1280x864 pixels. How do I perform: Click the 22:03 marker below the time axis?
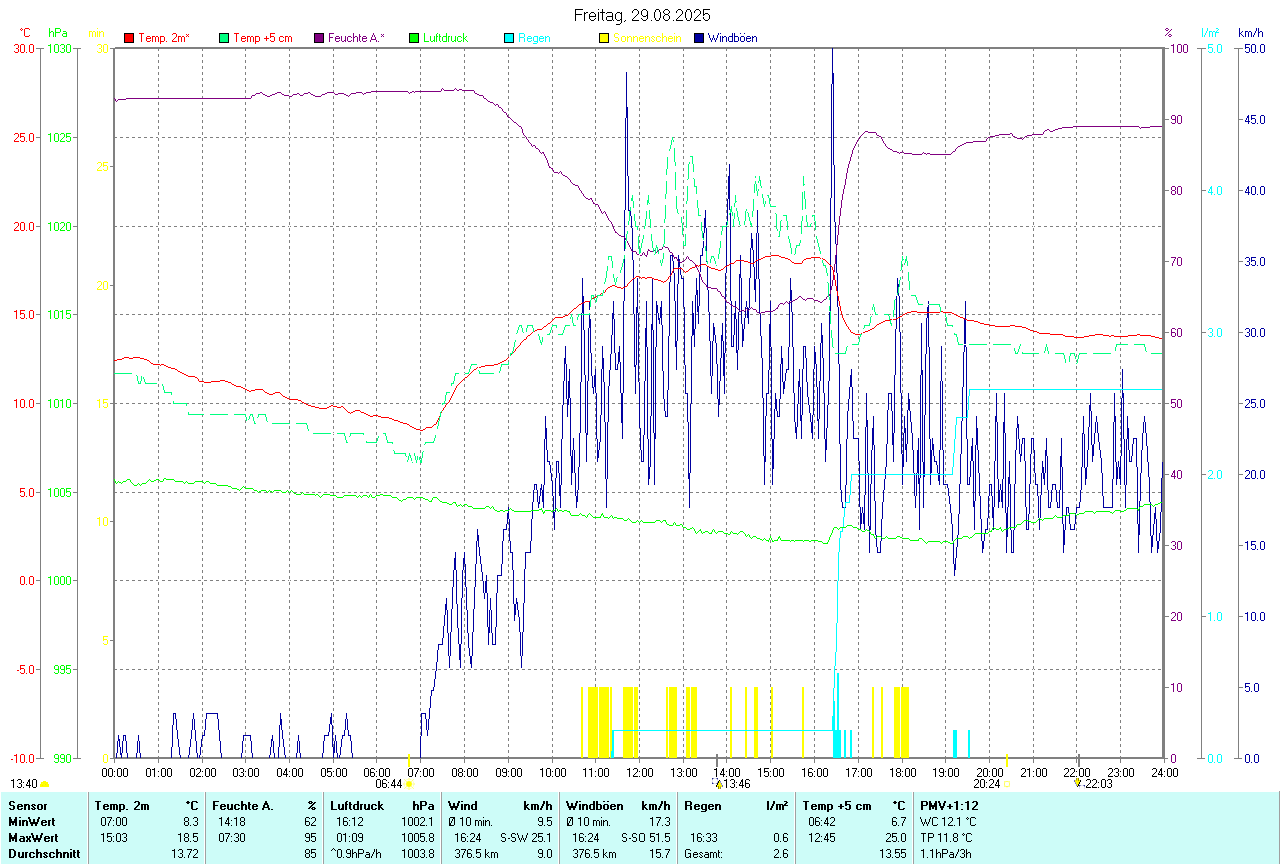click(1078, 783)
